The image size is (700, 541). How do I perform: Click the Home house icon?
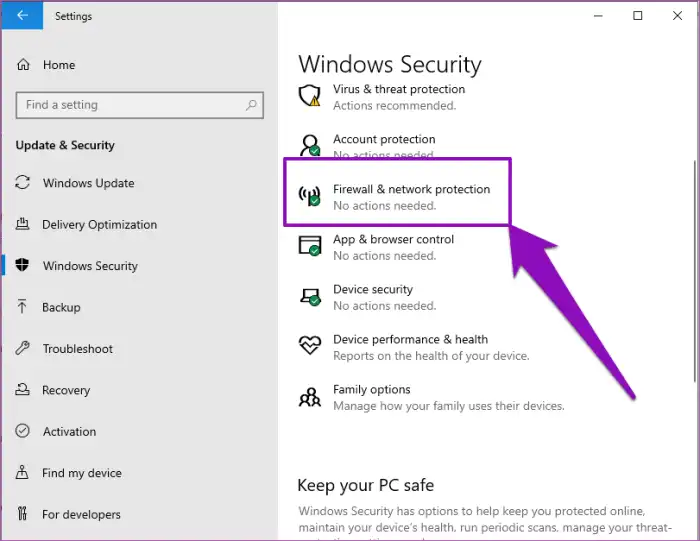23,65
